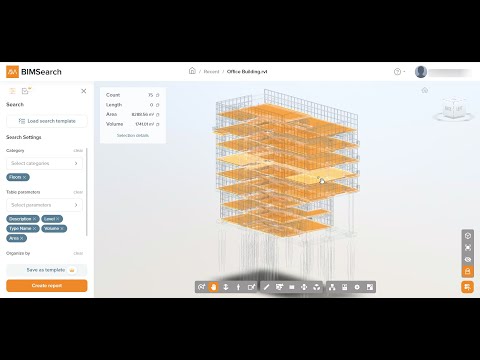The height and width of the screenshot is (360, 480).
Task: Copy the Volume value
Action: (x=158, y=124)
